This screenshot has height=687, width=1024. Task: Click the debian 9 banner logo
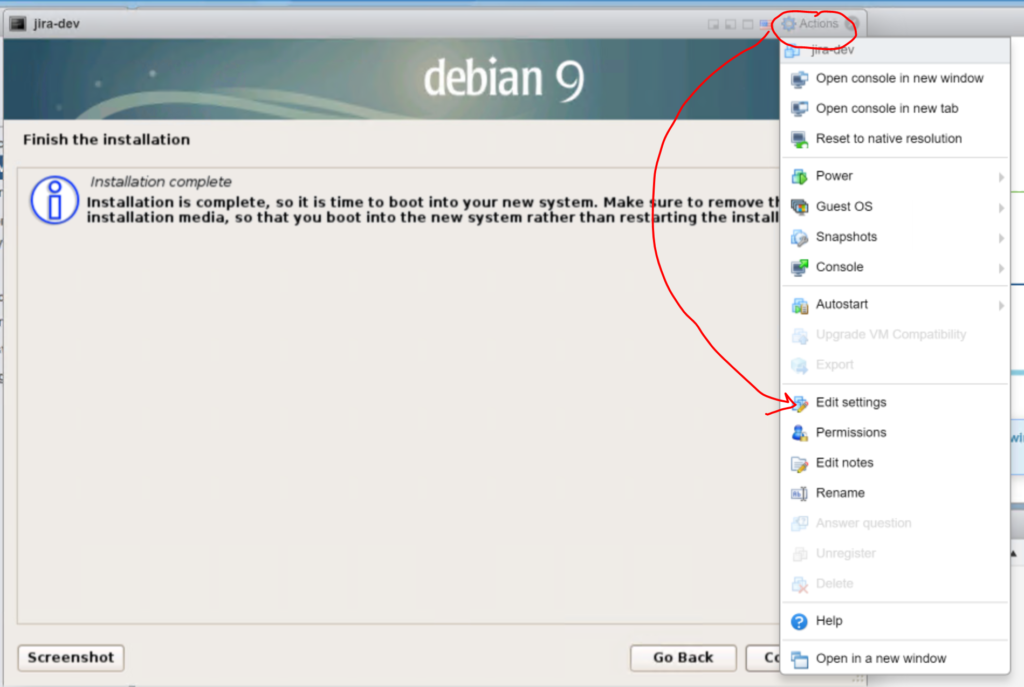[504, 79]
